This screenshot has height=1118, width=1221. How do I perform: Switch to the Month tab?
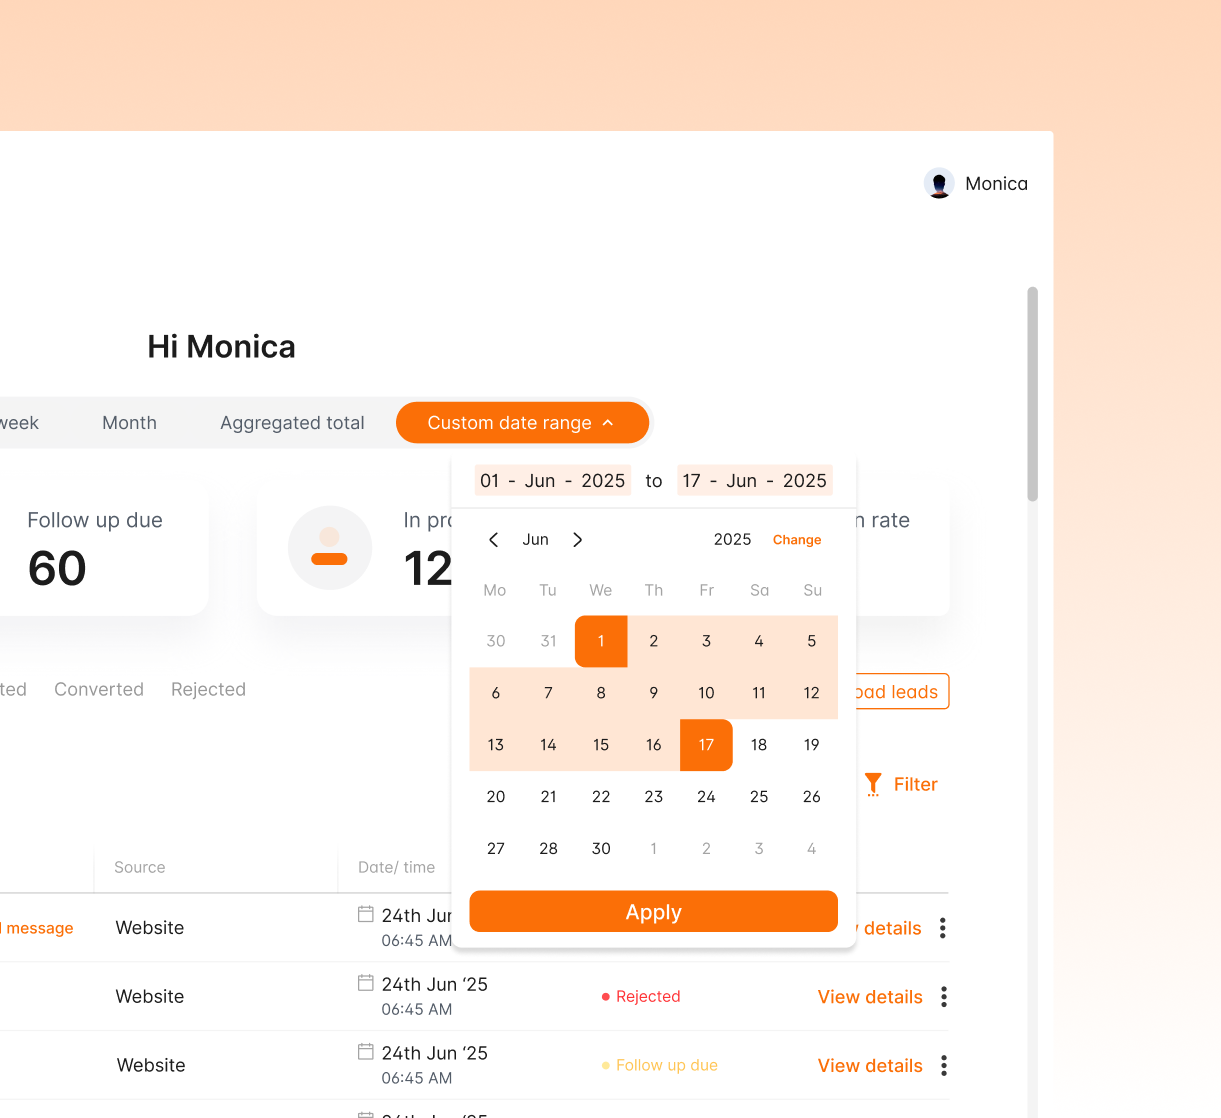click(x=129, y=422)
